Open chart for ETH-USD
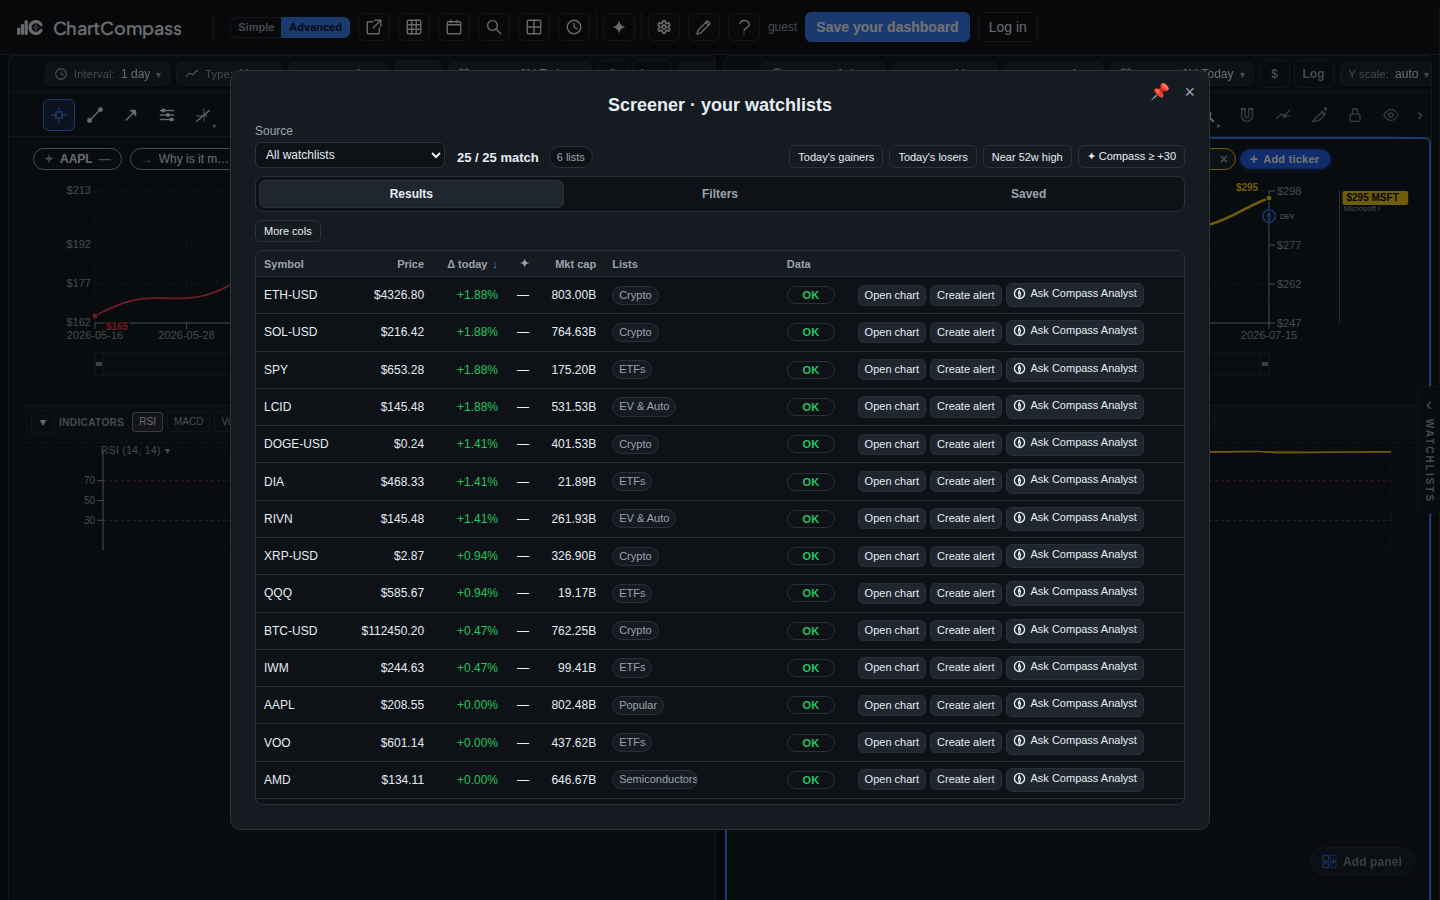The height and width of the screenshot is (900, 1440). [x=891, y=295]
